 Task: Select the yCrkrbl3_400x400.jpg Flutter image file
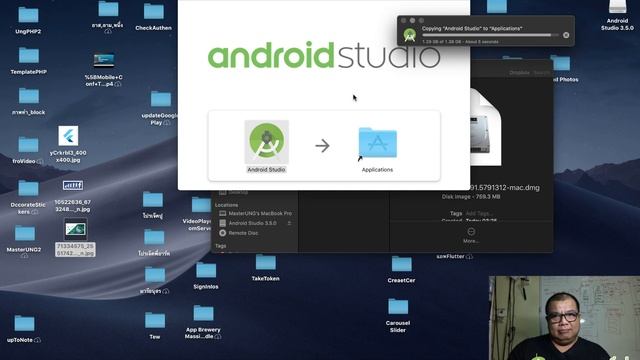coord(68,144)
